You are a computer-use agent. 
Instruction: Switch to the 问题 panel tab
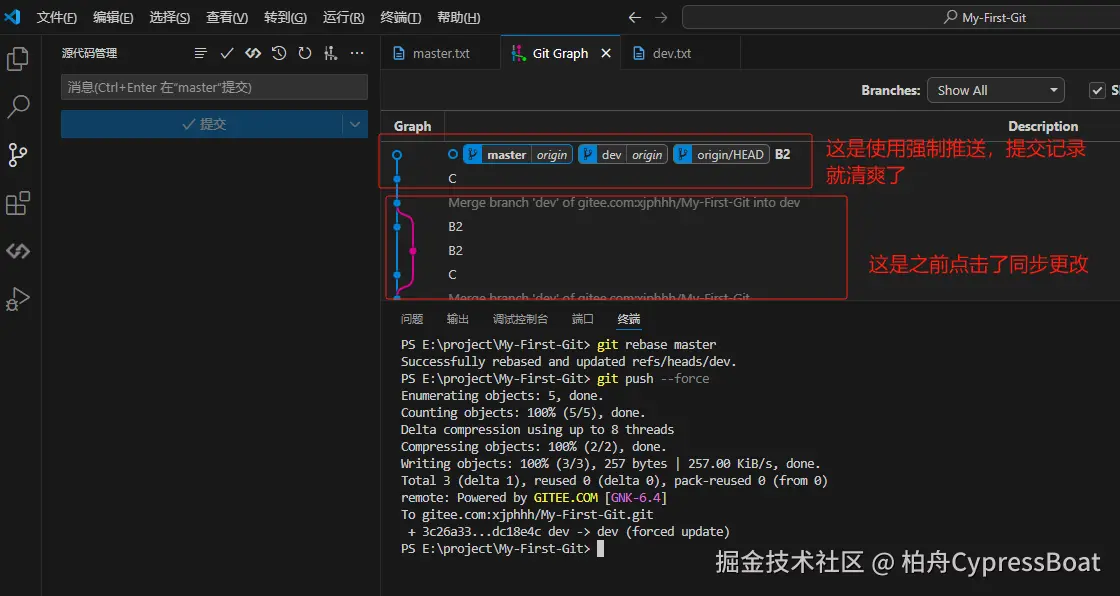[x=411, y=319]
